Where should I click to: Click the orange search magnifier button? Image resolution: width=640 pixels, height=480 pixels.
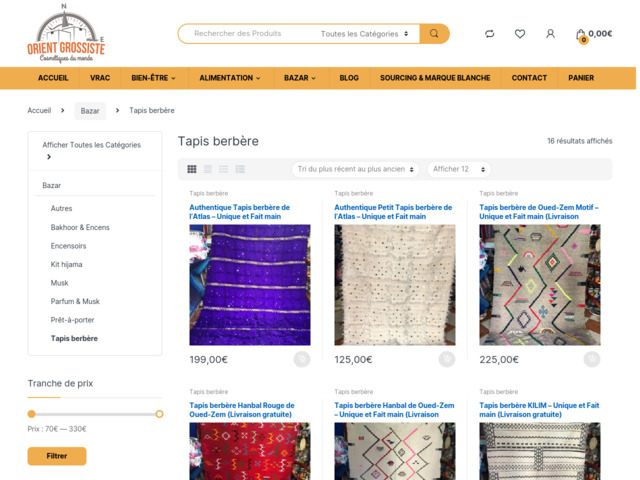pos(434,34)
